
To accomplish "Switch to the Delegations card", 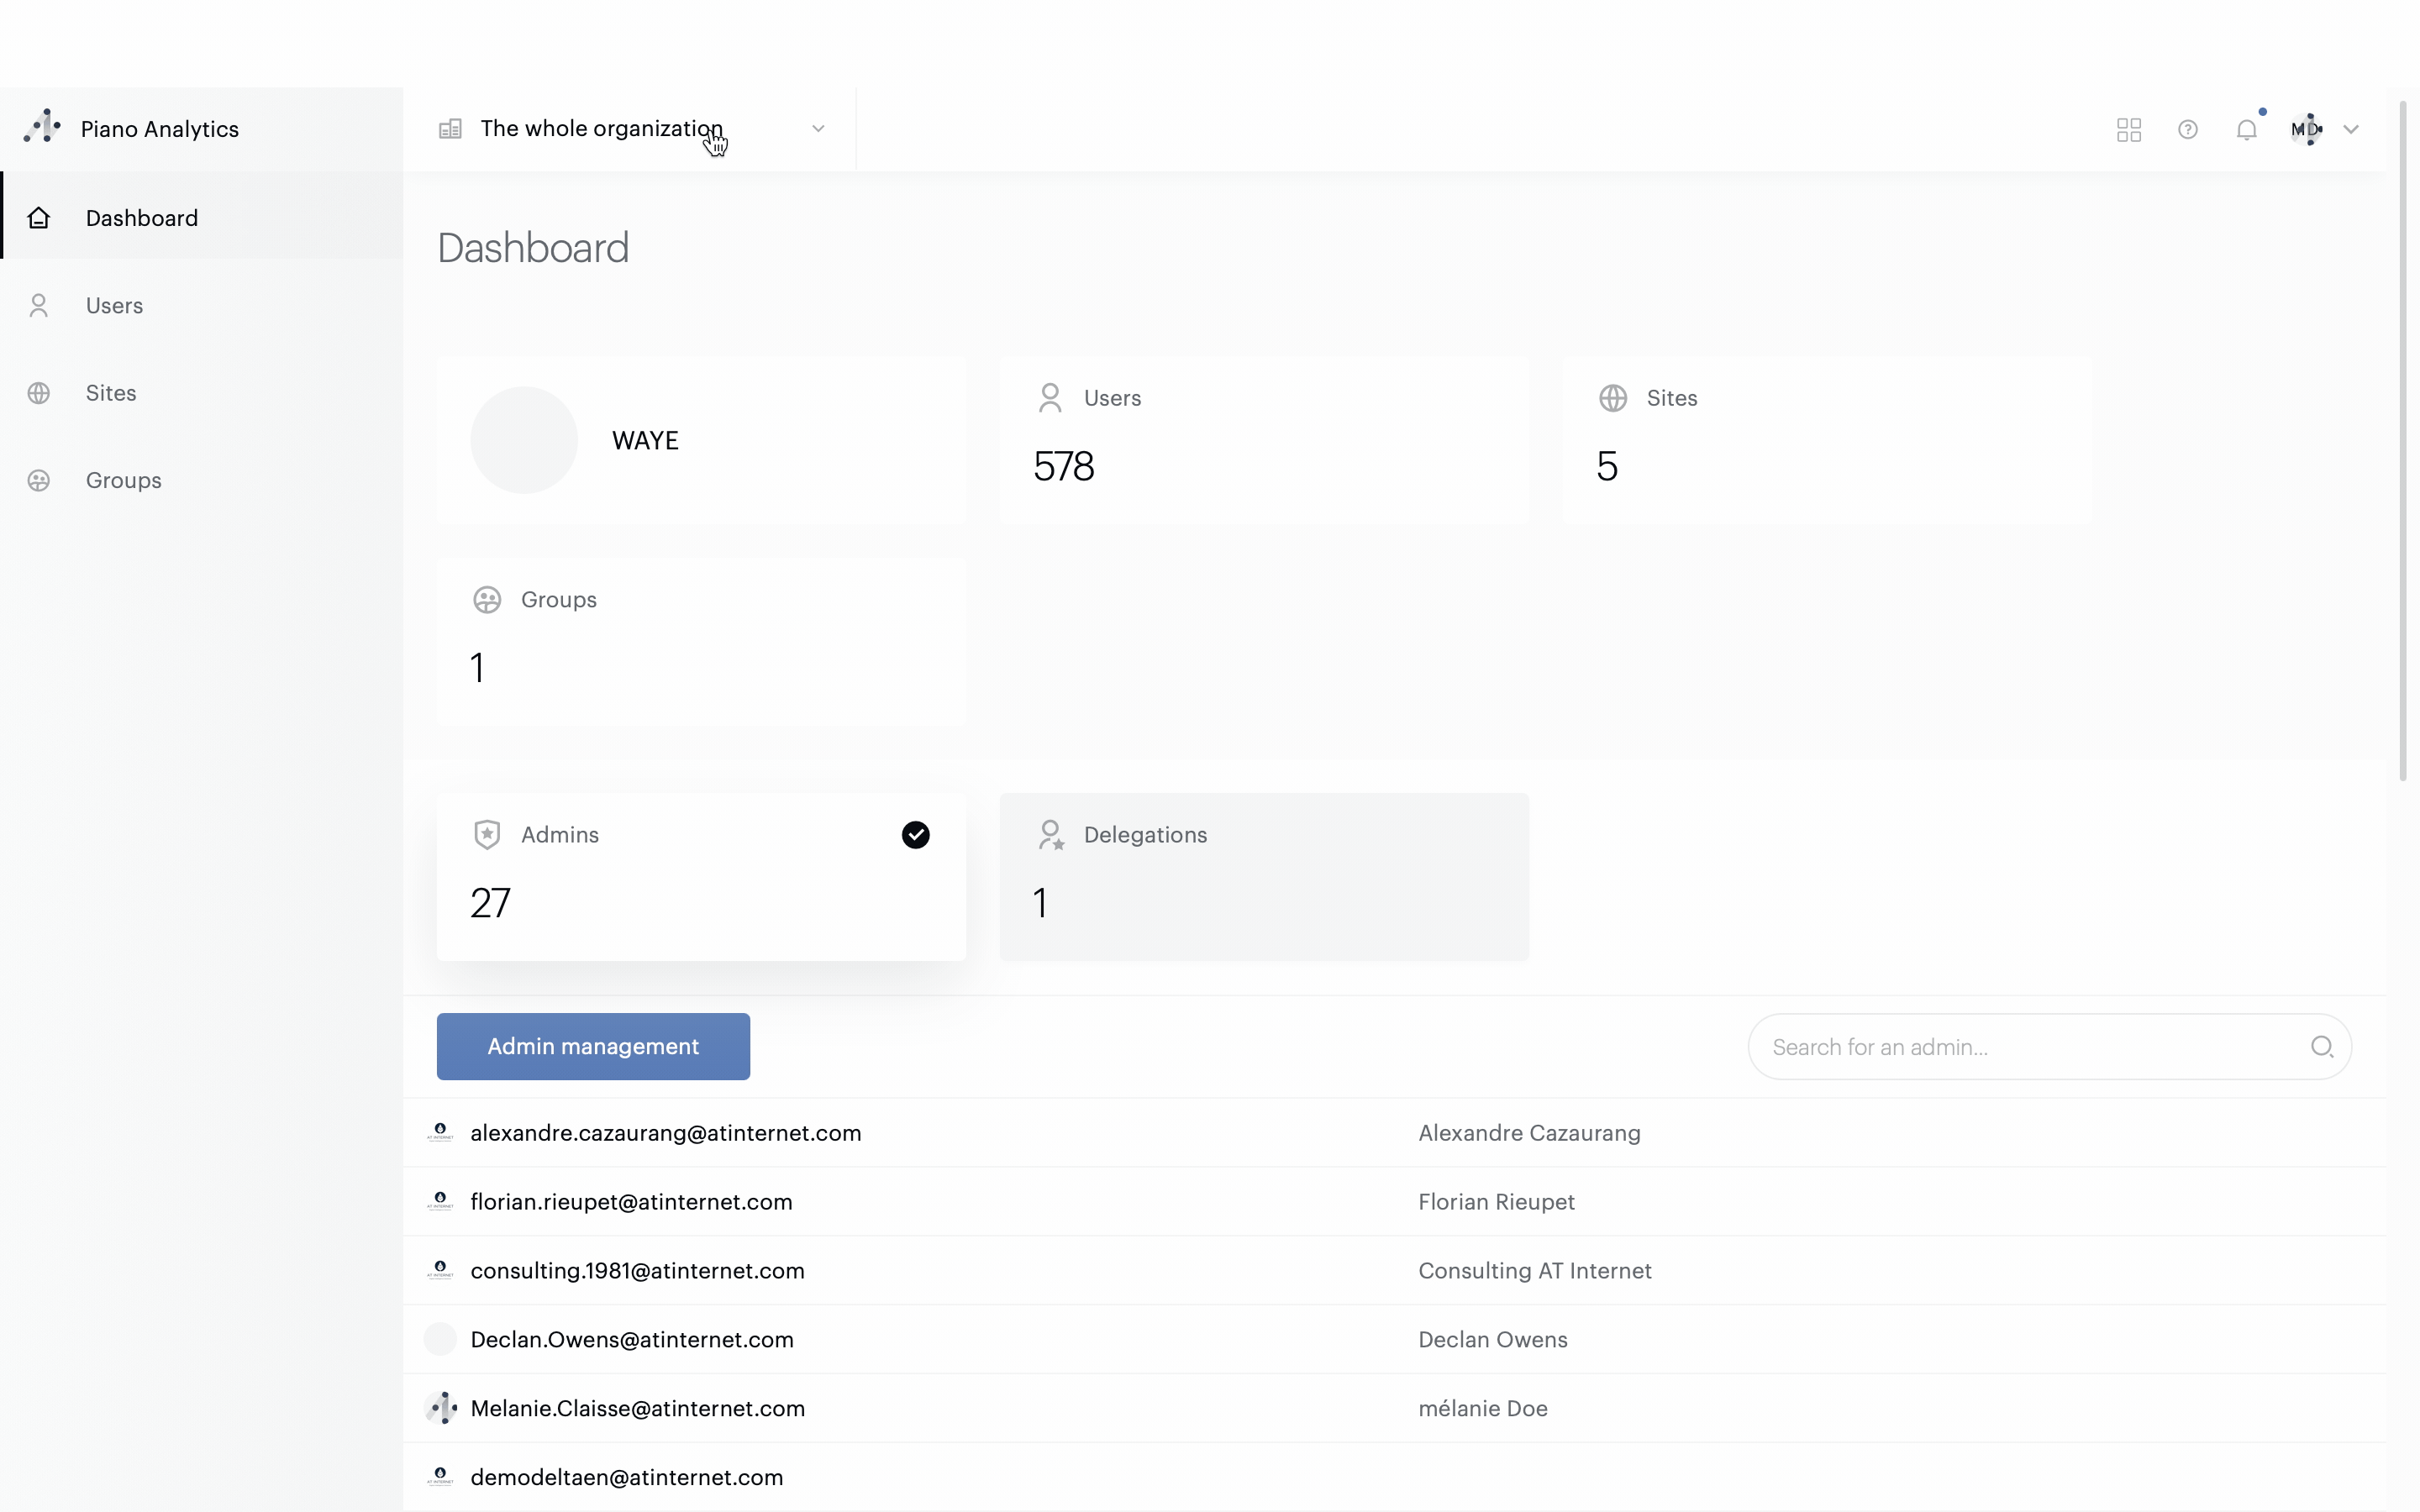I will pyautogui.click(x=1263, y=876).
